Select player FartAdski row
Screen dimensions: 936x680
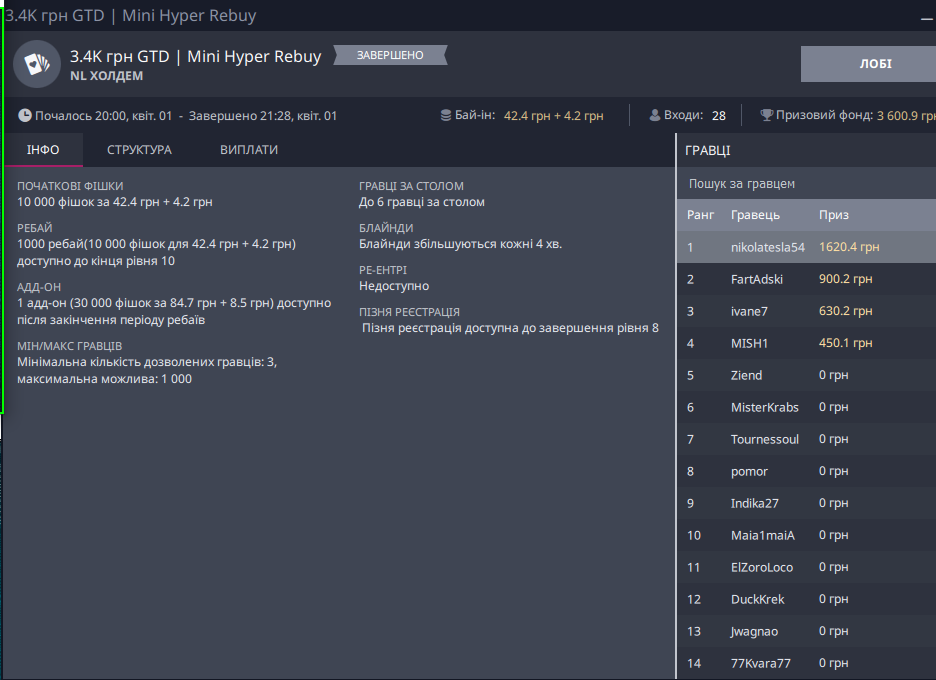[x=806, y=279]
